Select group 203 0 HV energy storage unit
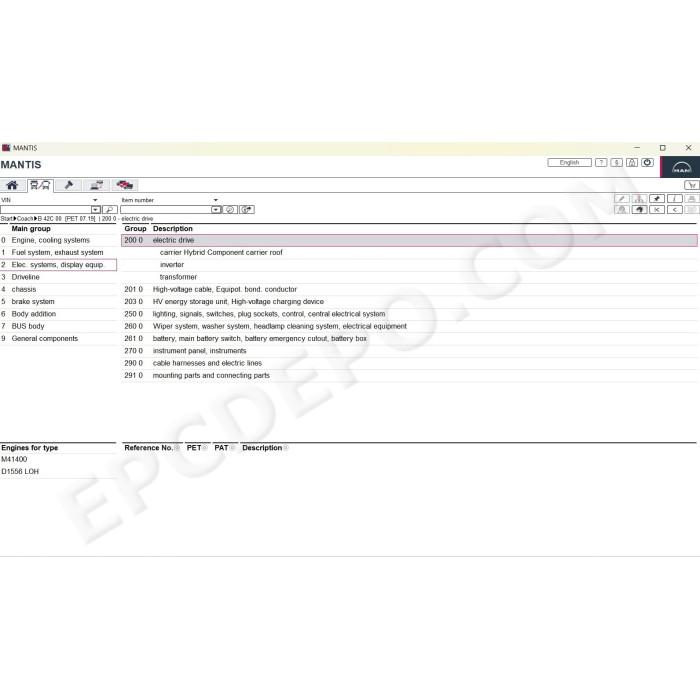The height and width of the screenshot is (700, 700). tap(409, 302)
